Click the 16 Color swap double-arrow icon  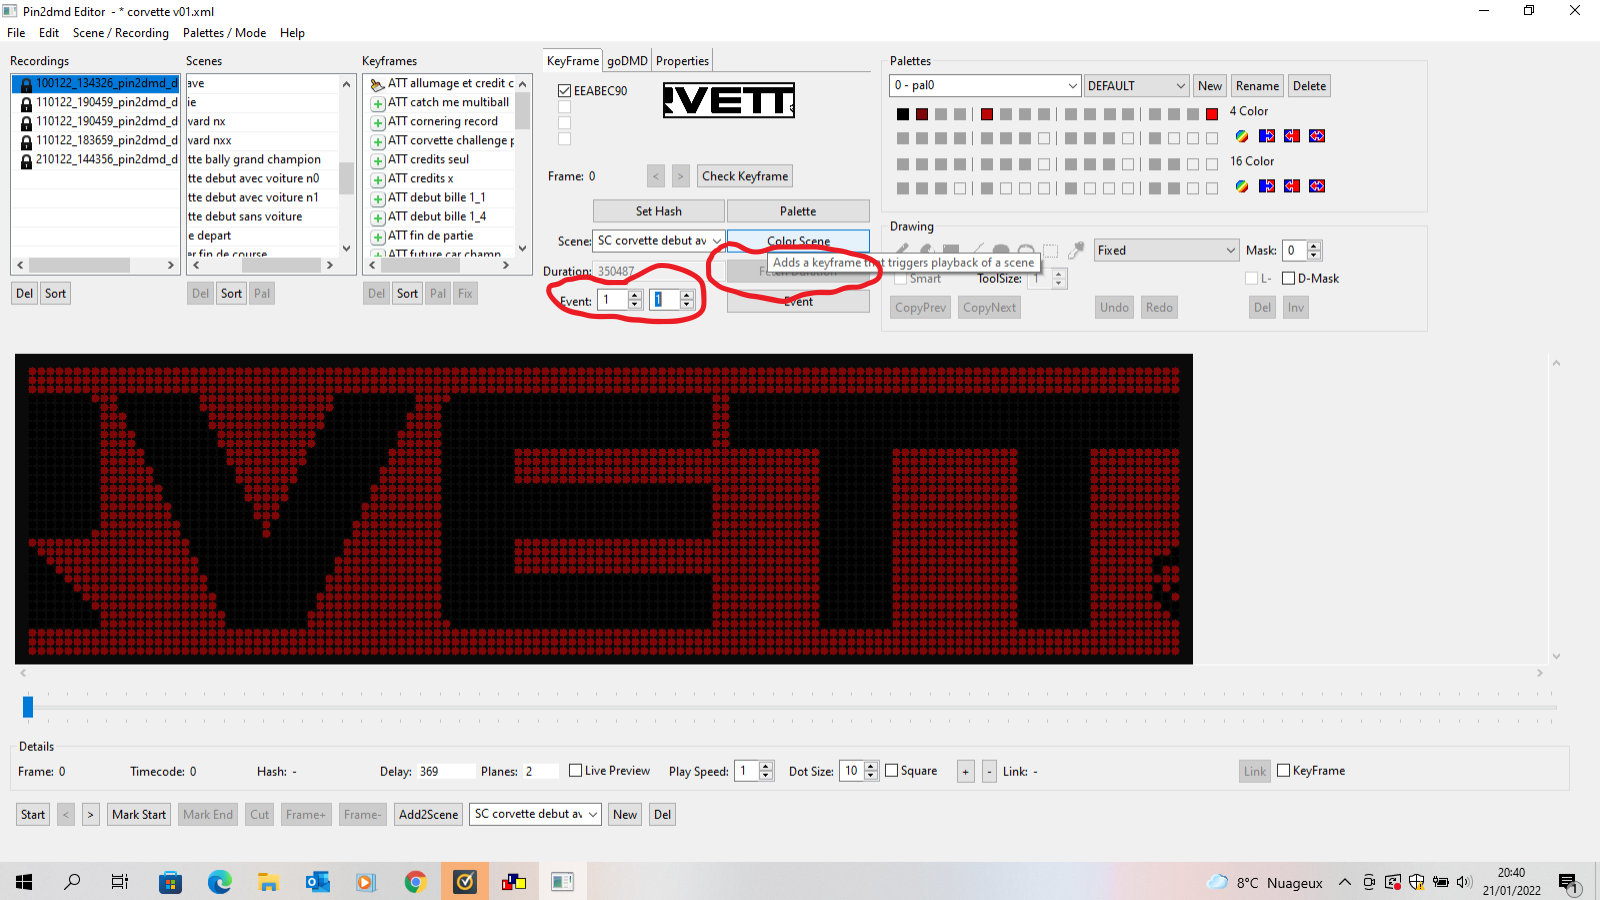click(x=1317, y=186)
